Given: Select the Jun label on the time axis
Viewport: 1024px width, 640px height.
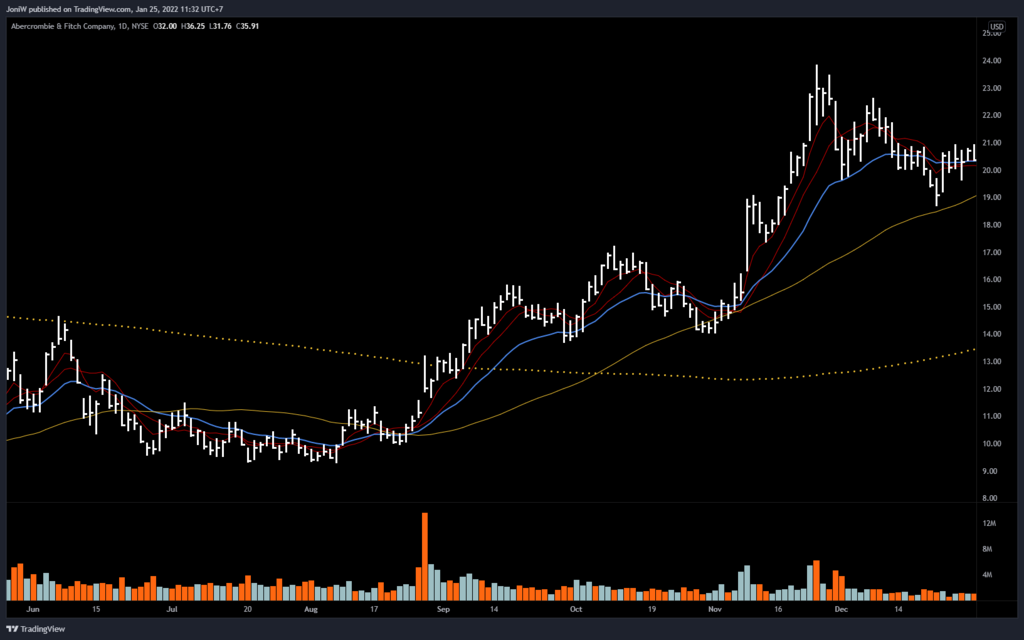Looking at the screenshot, I should point(33,607).
